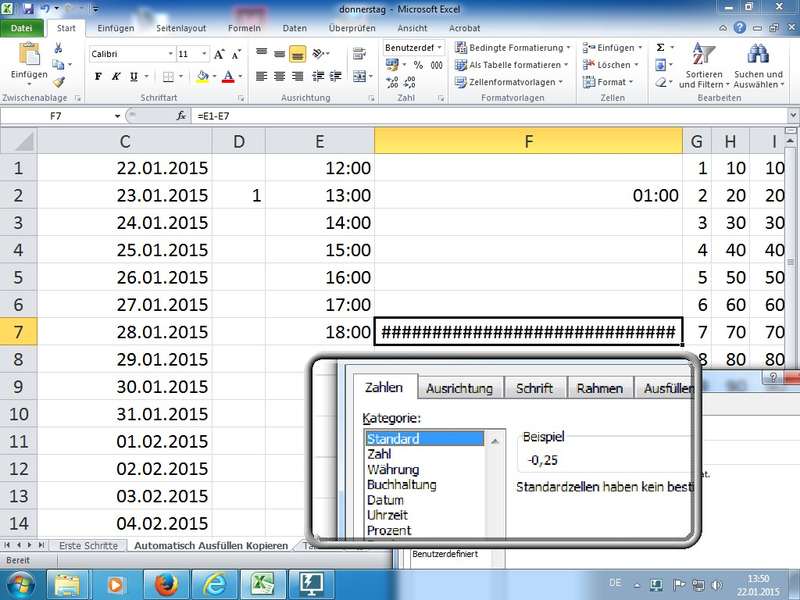The image size is (800, 600).
Task: Click the wrap text icon
Action: pos(359,54)
